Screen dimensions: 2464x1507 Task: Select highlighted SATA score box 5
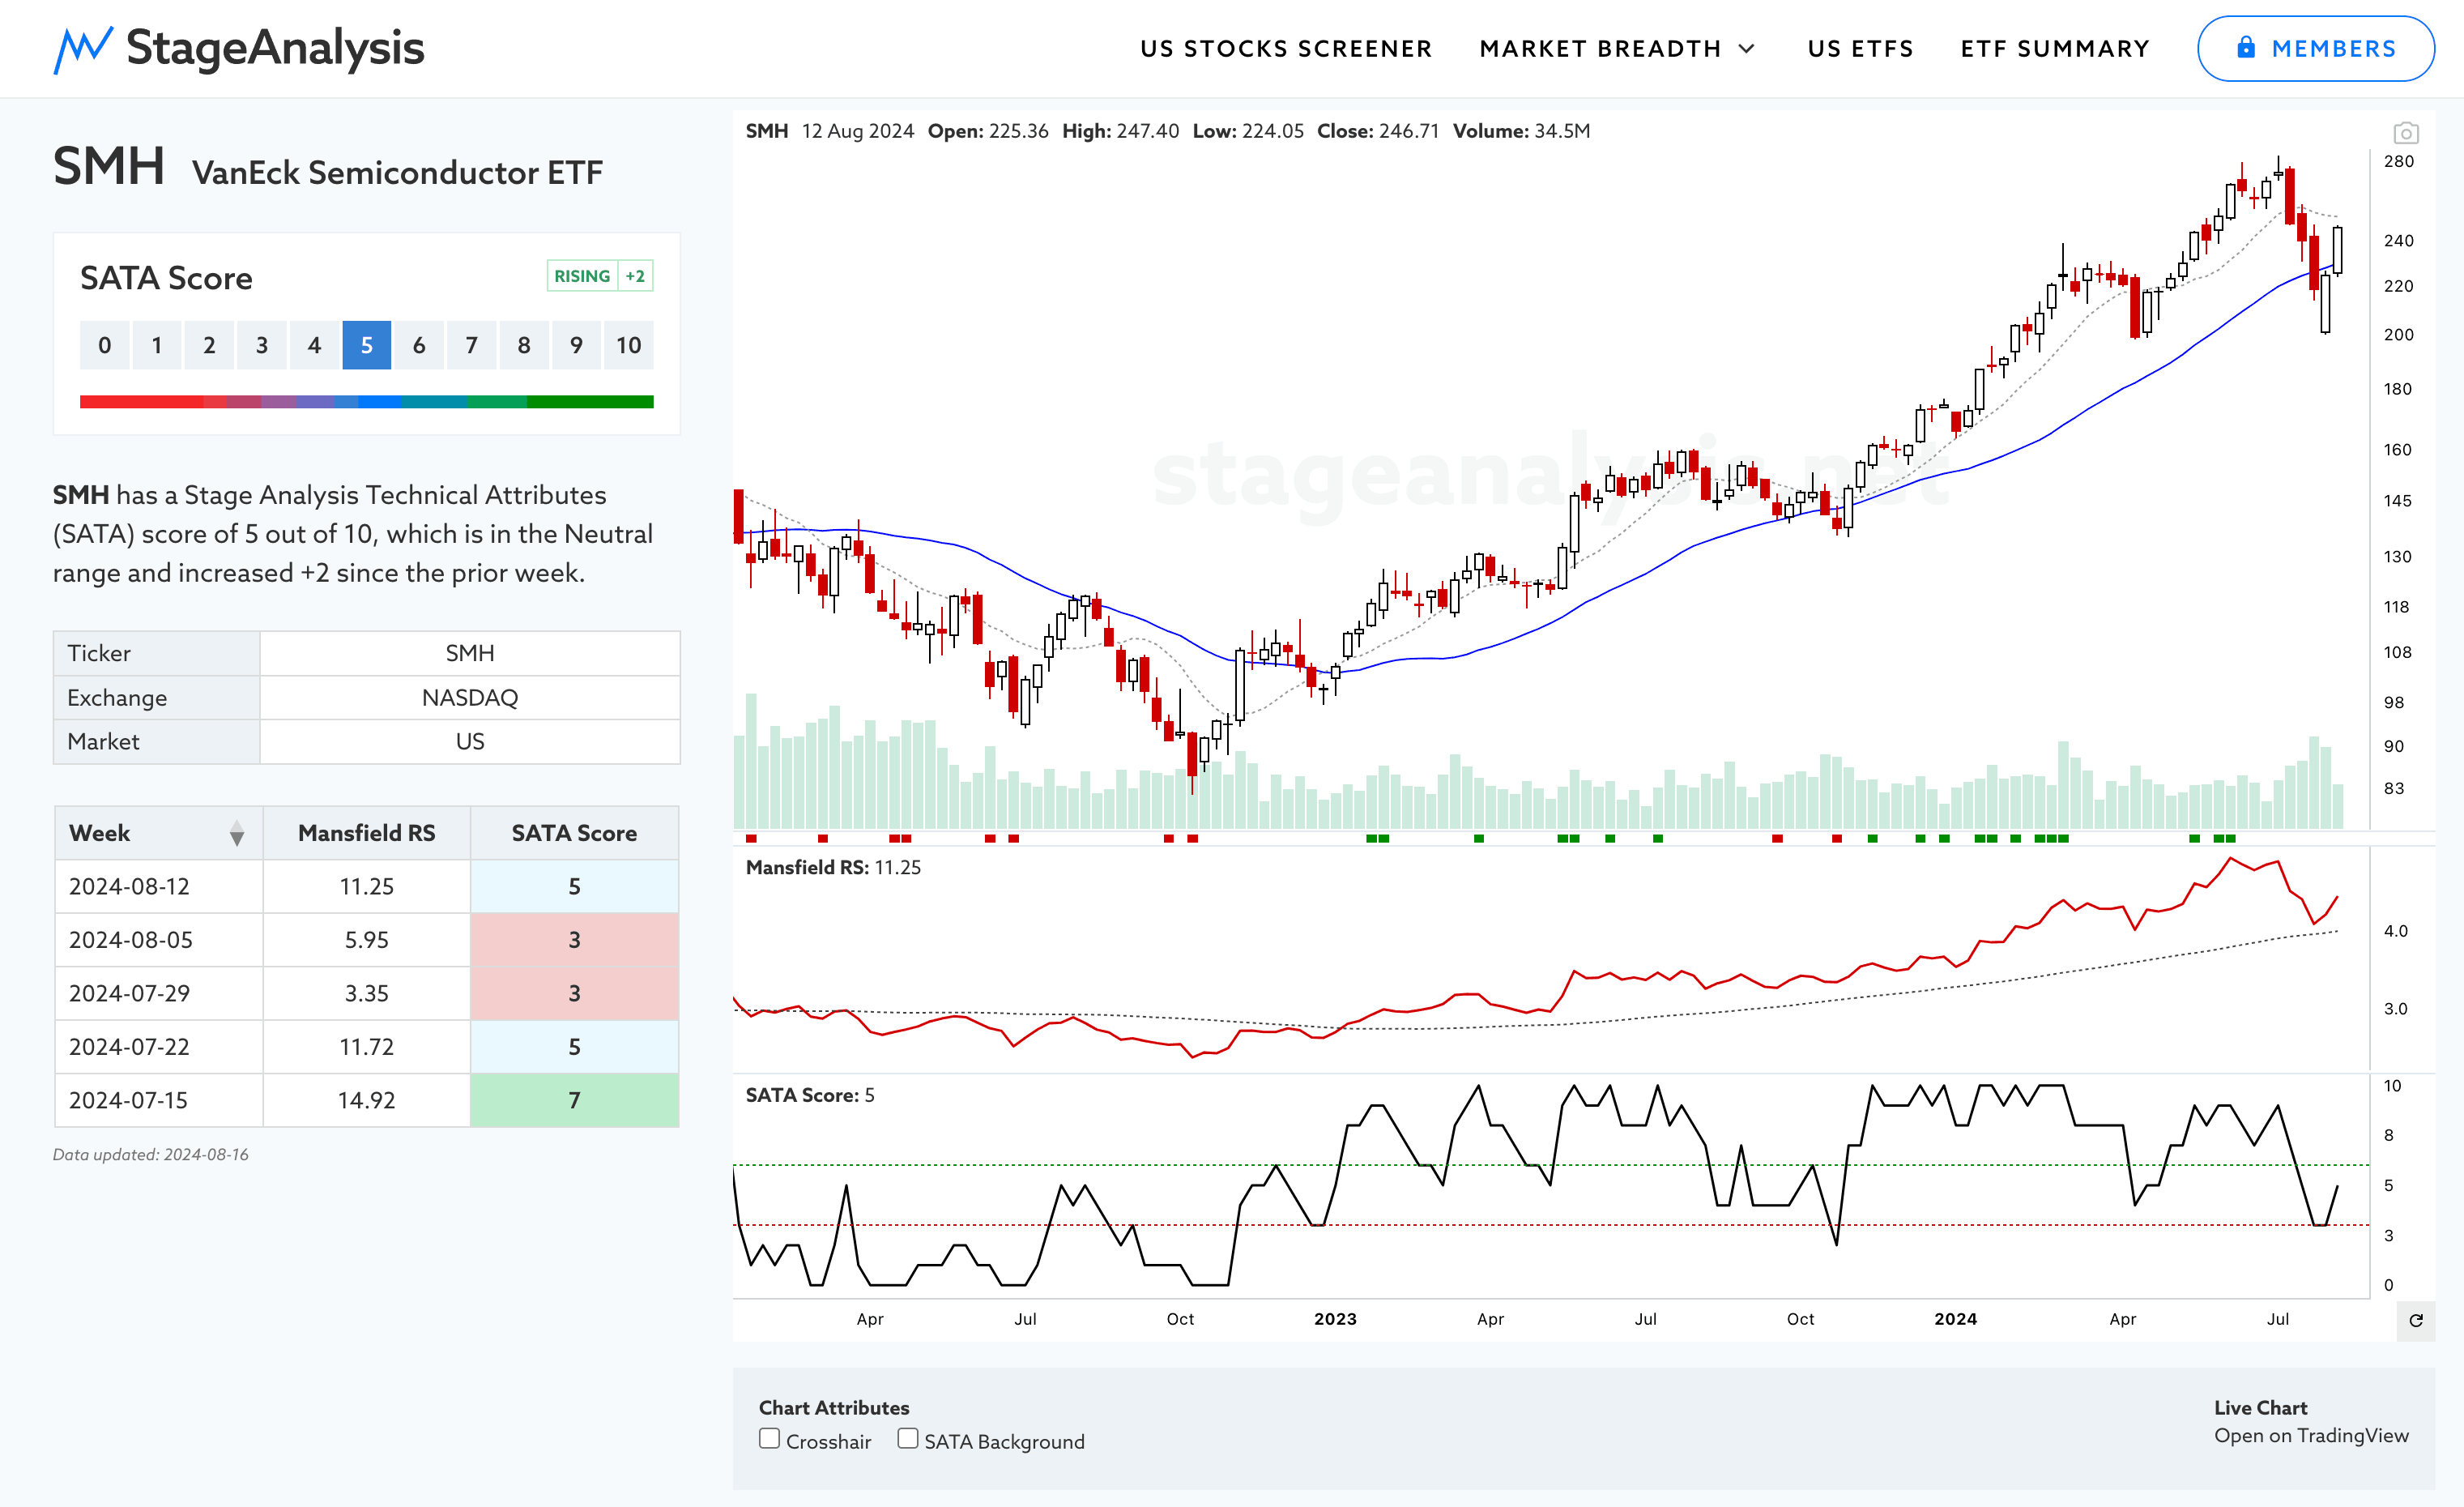(367, 345)
